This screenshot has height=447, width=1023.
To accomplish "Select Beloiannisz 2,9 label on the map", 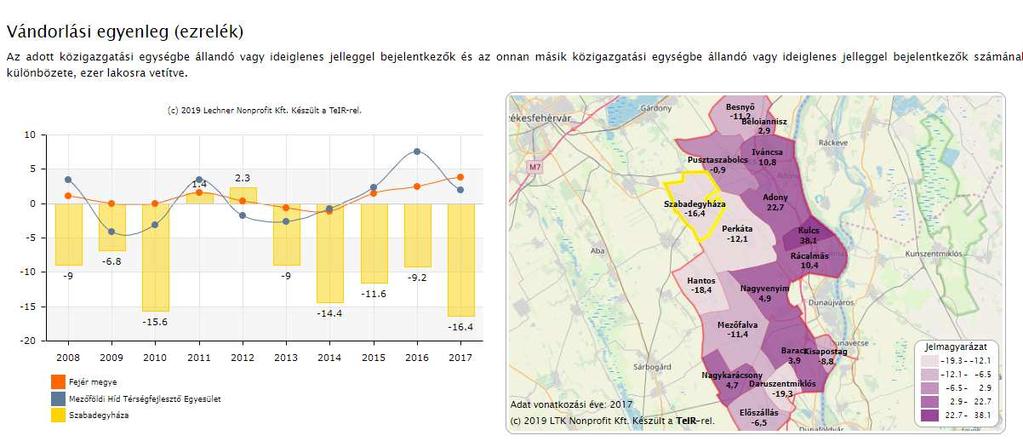I will [764, 126].
